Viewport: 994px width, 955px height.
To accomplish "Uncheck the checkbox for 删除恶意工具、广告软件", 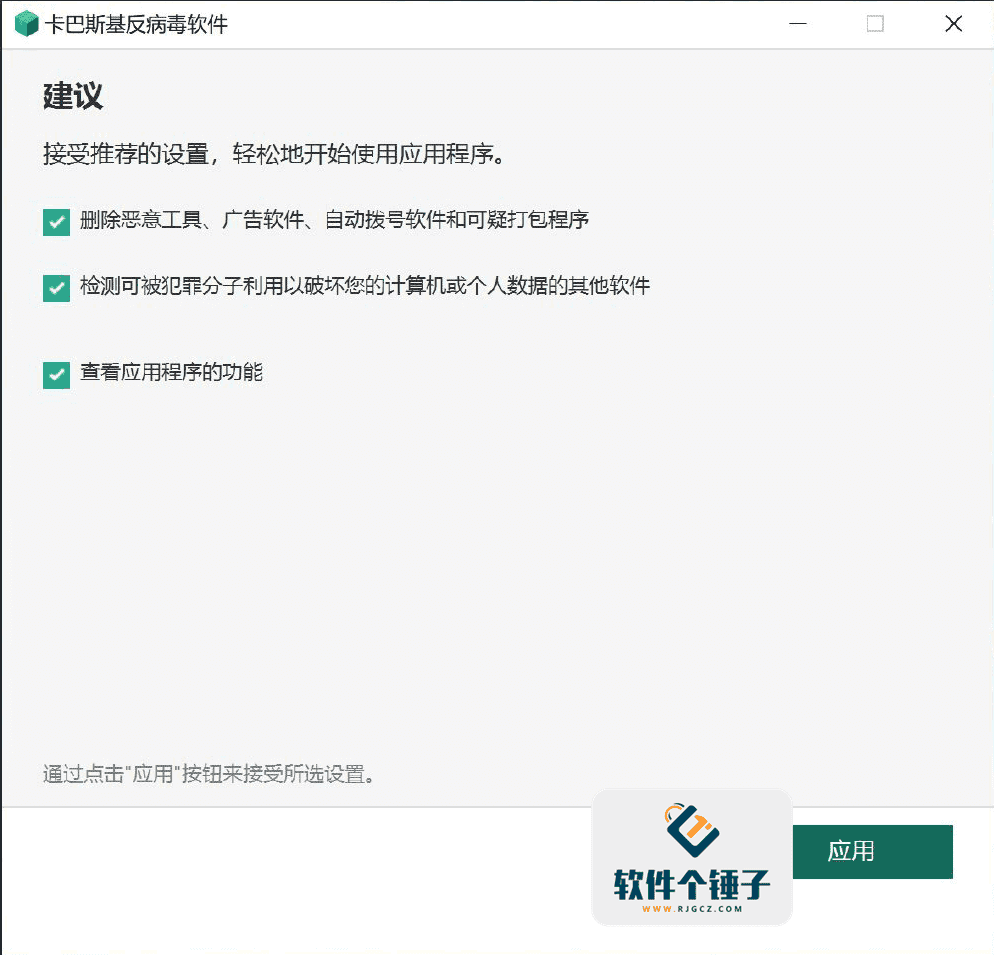I will click(56, 222).
